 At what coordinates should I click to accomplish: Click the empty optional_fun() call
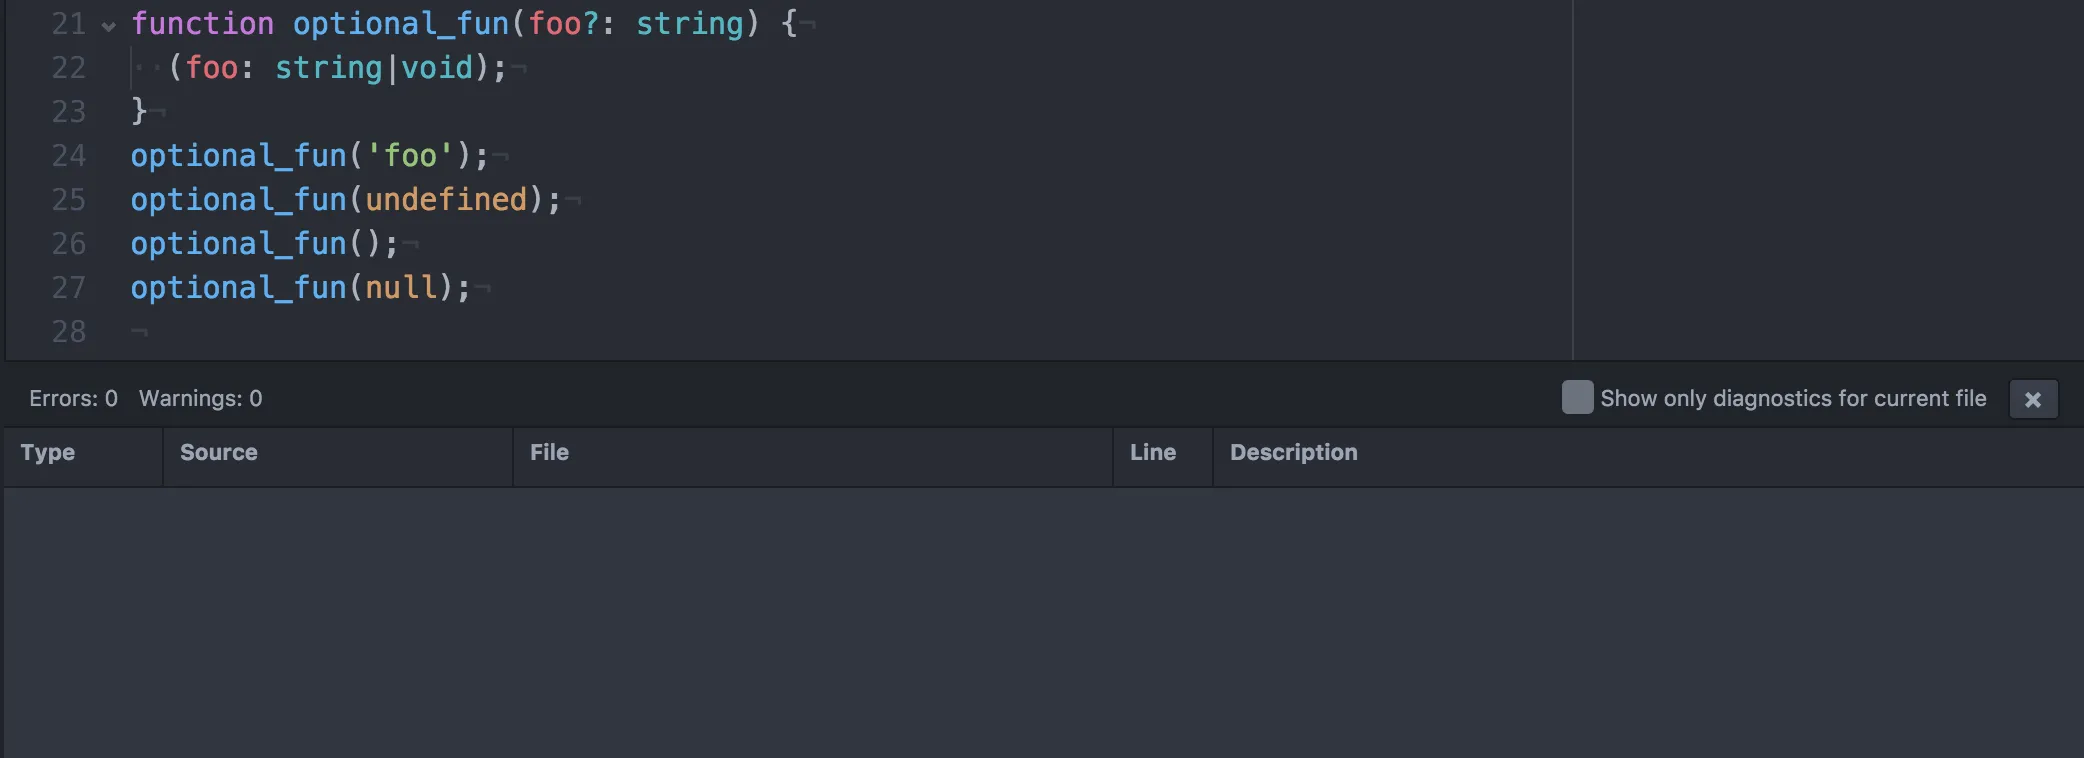pyautogui.click(x=264, y=244)
